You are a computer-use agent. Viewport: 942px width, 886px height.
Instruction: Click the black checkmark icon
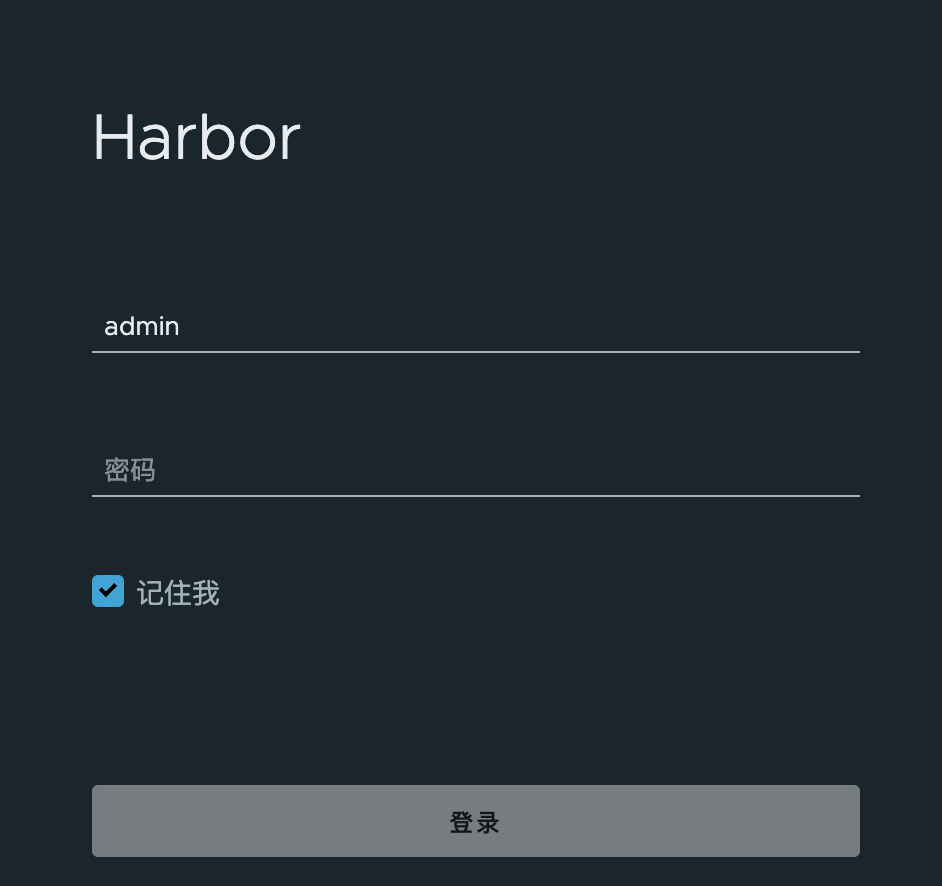tap(108, 590)
